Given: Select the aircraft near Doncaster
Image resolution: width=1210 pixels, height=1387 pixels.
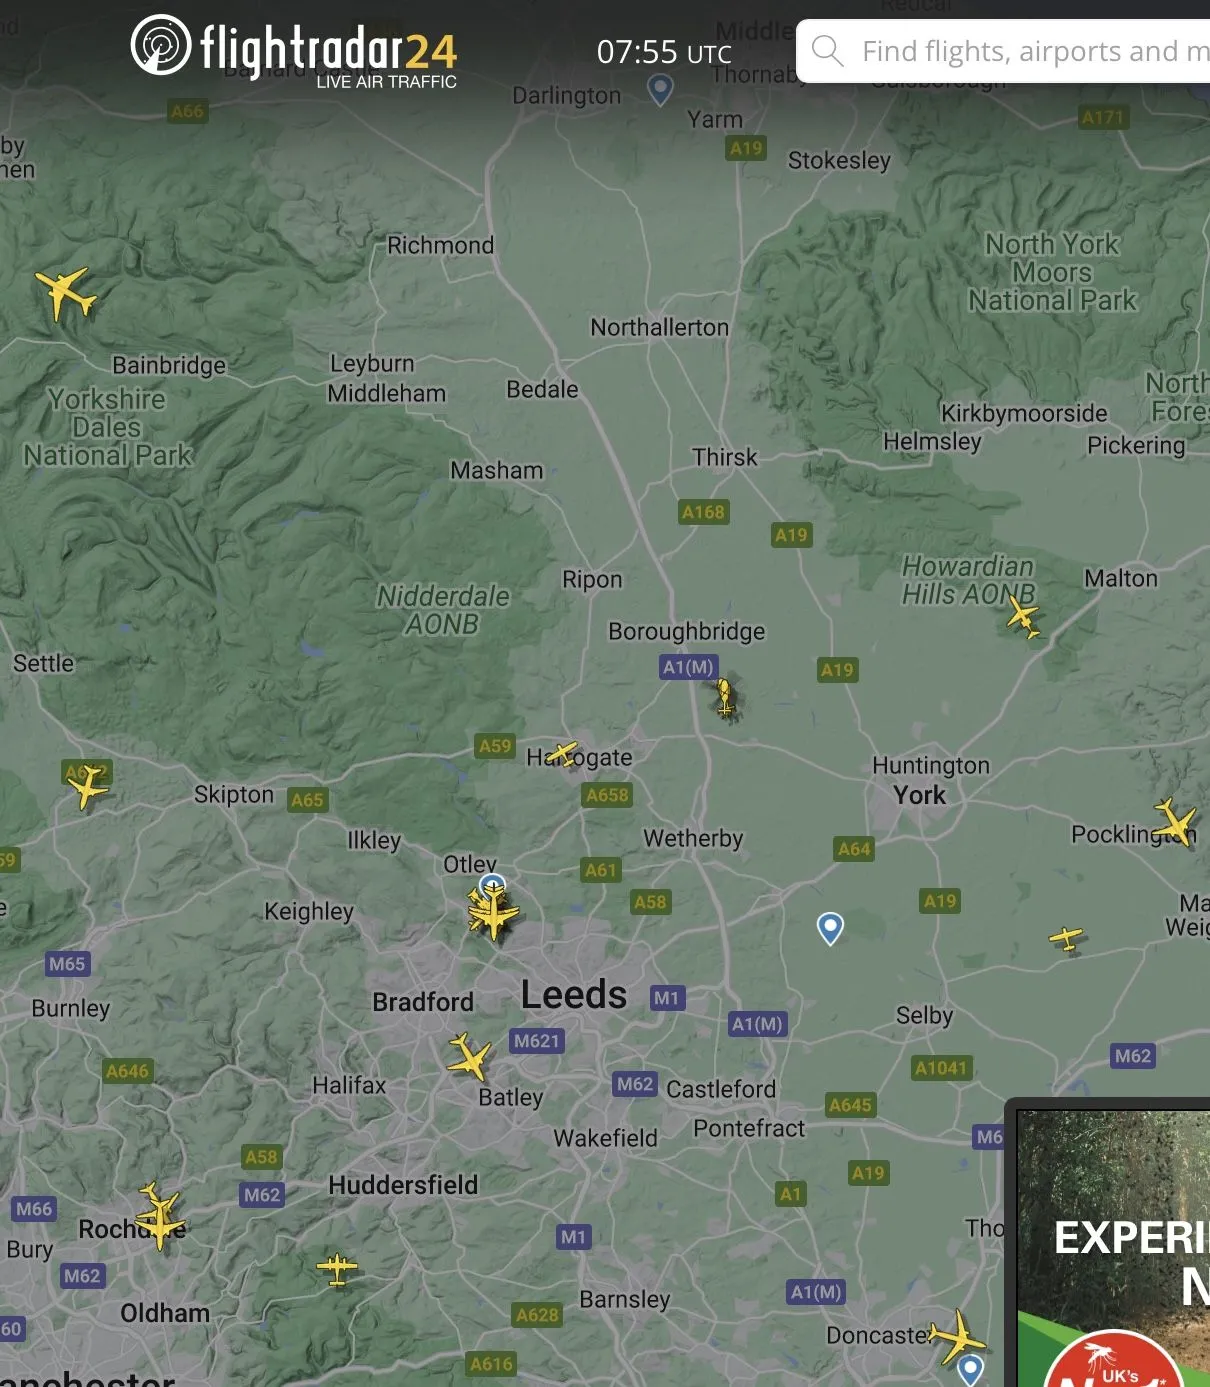Looking at the screenshot, I should (x=957, y=1336).
